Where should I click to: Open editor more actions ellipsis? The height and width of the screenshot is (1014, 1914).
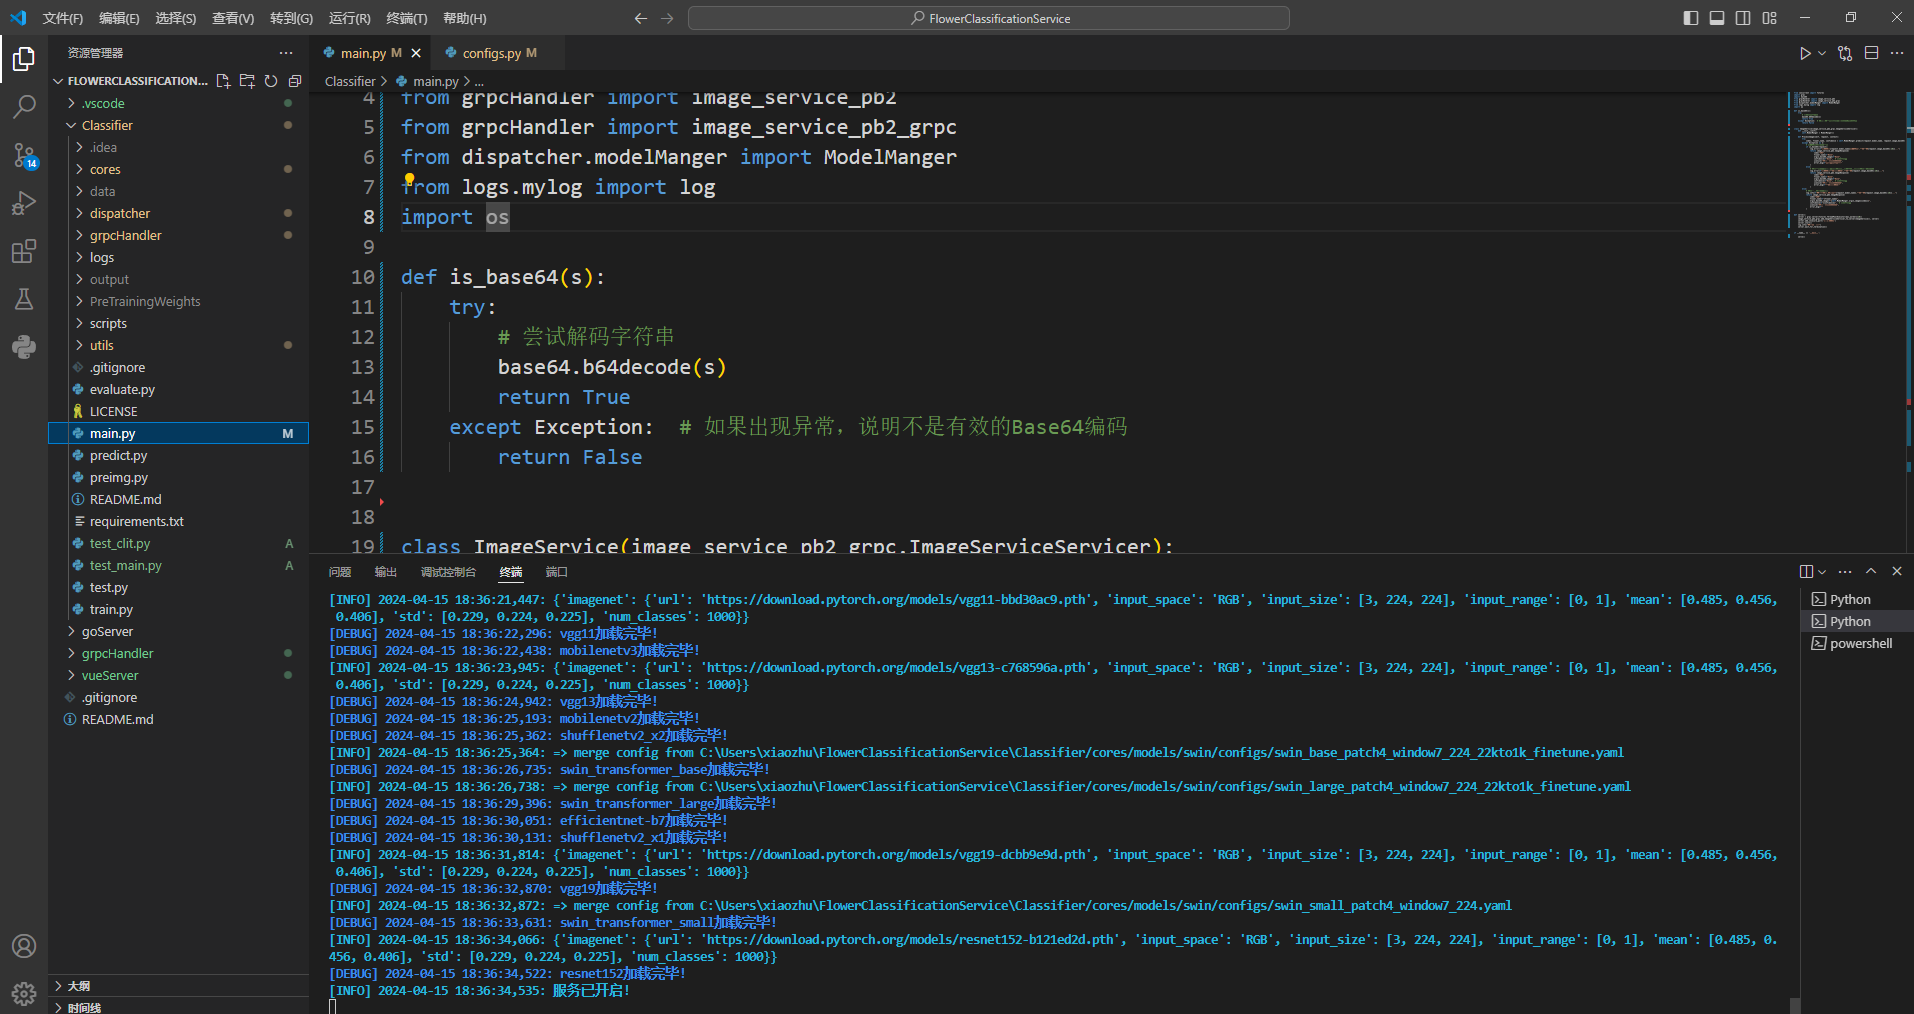(1897, 53)
